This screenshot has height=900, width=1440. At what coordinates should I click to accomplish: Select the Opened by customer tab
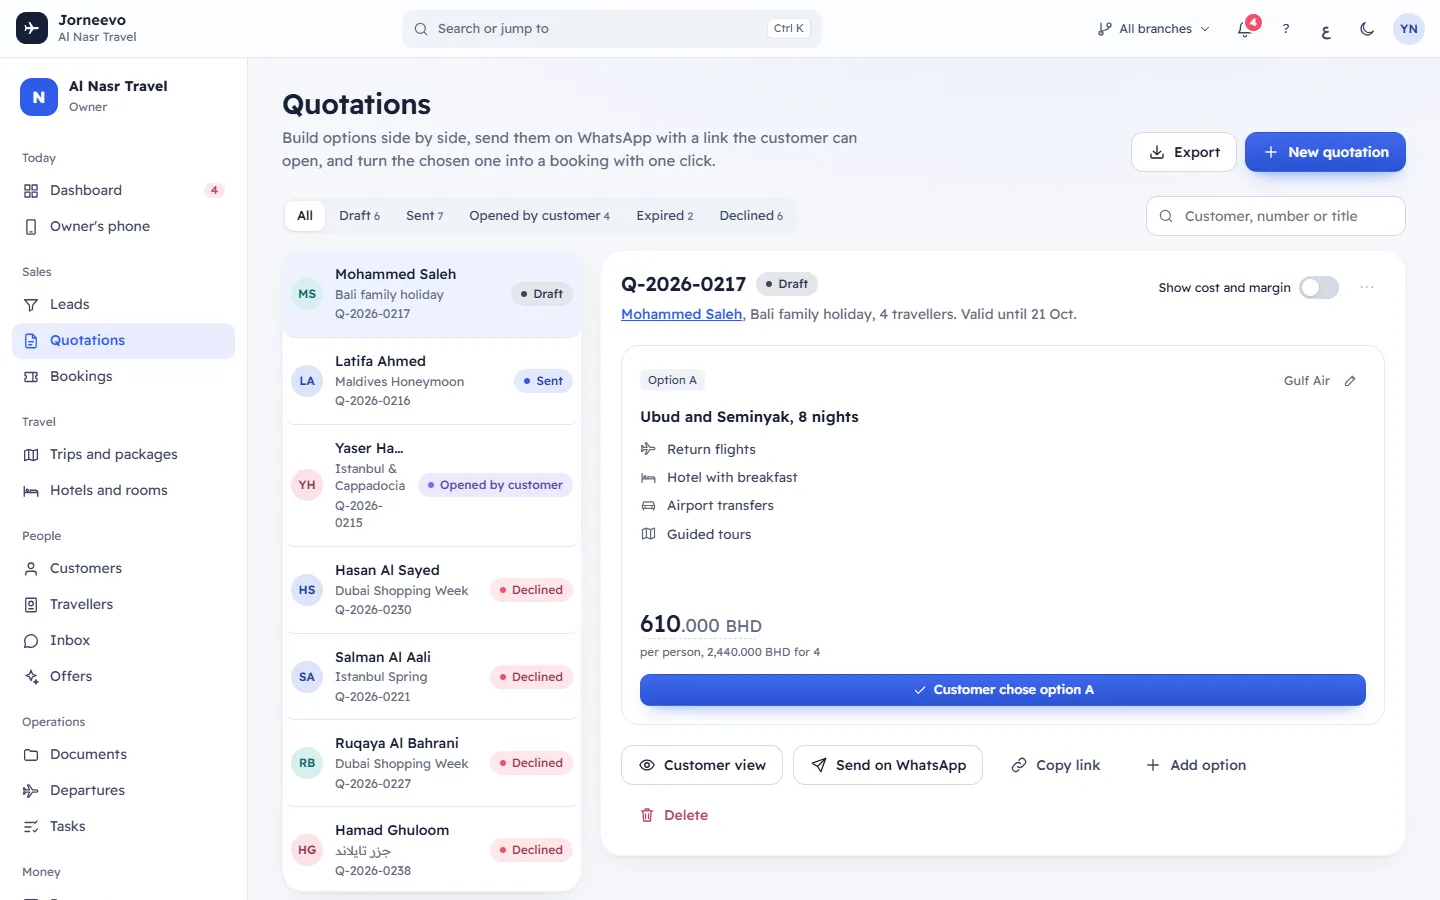pos(539,216)
